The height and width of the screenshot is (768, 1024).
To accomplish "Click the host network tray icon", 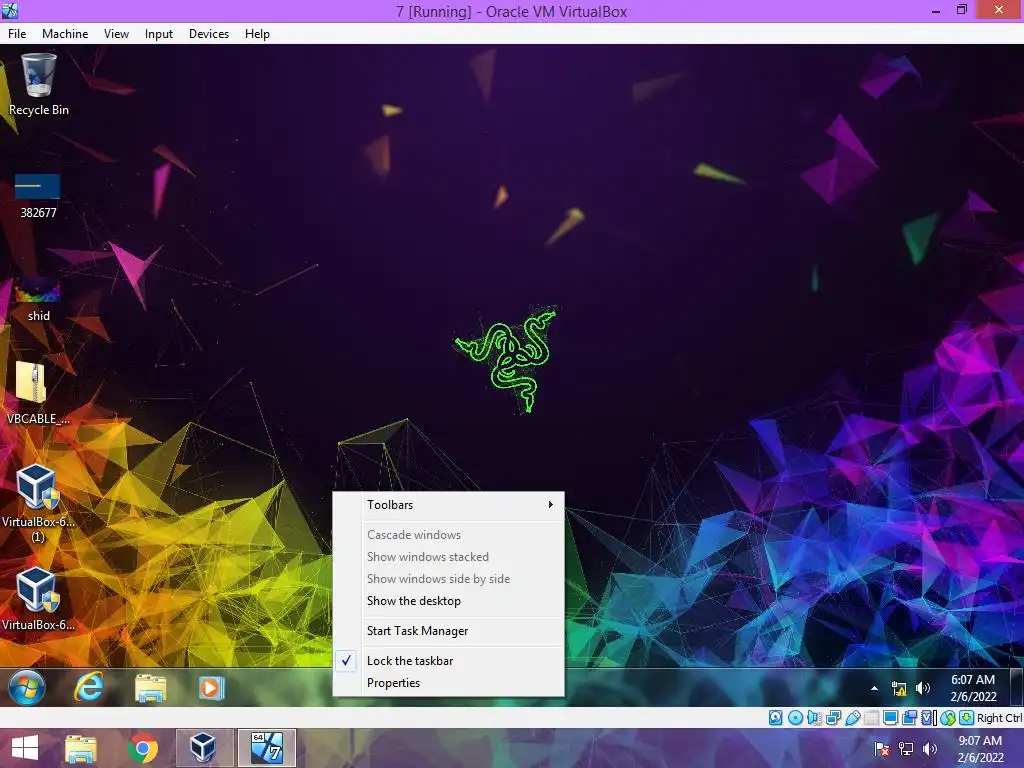I will [x=906, y=748].
